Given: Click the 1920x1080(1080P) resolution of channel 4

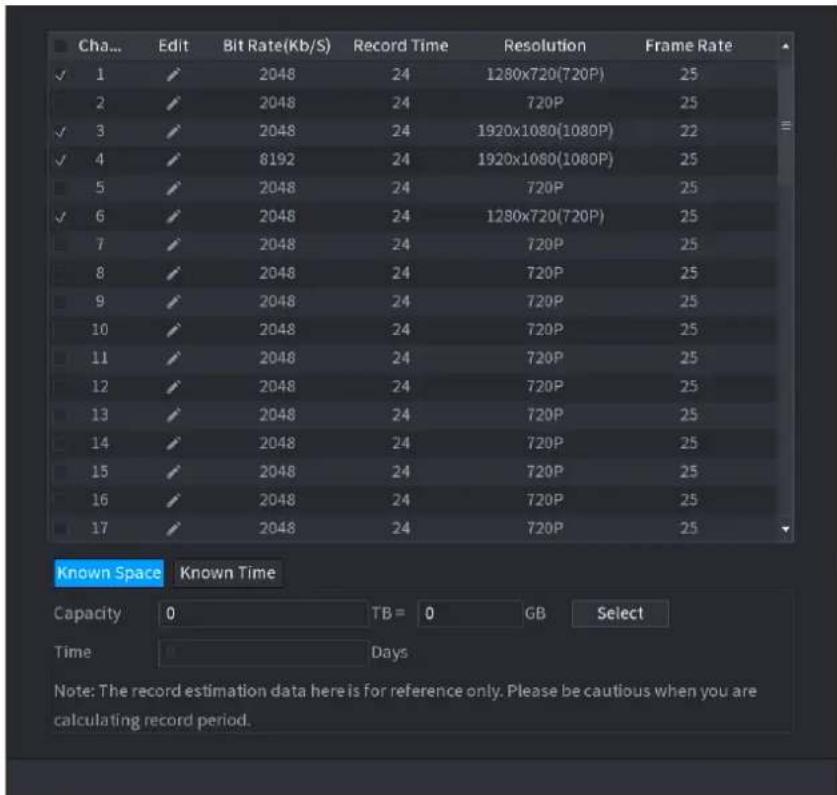Looking at the screenshot, I should coord(545,160).
